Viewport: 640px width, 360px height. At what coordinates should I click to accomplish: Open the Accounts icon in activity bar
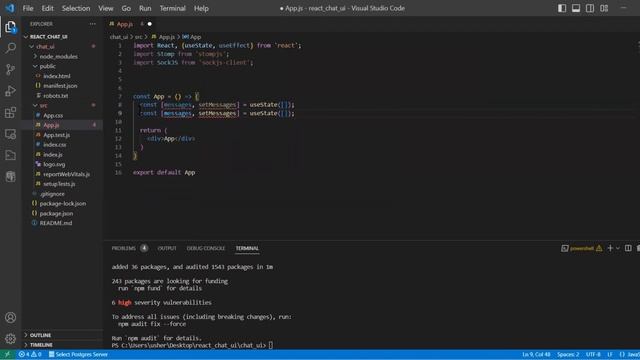coord(11,317)
